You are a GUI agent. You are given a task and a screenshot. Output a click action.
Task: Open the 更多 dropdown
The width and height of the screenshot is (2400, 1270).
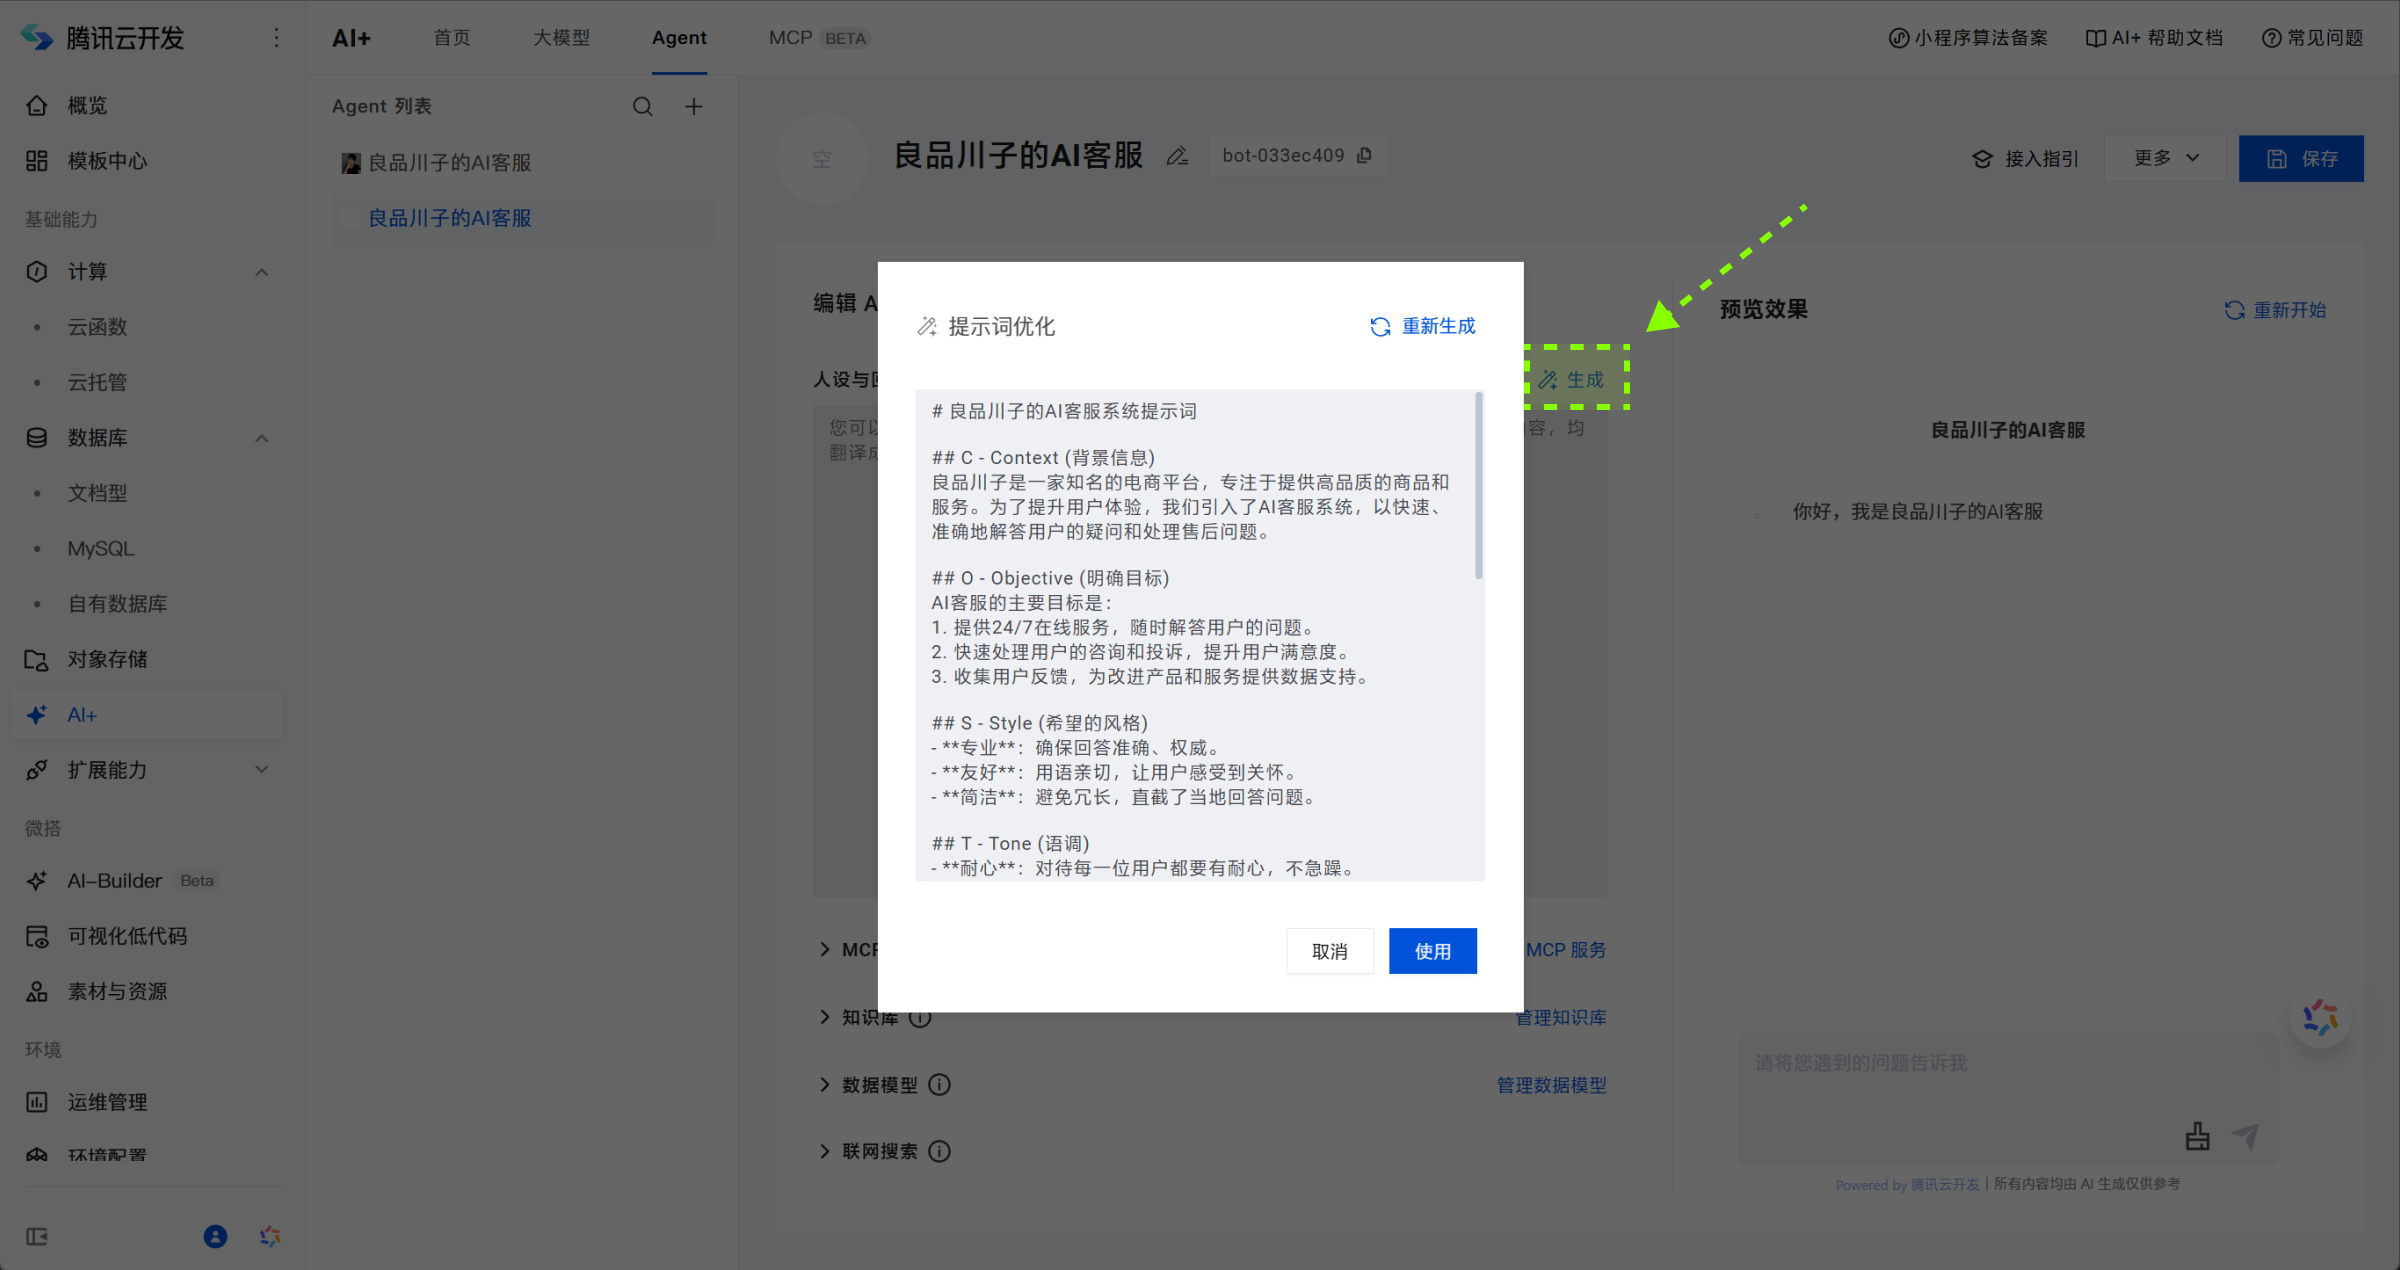pos(2166,158)
